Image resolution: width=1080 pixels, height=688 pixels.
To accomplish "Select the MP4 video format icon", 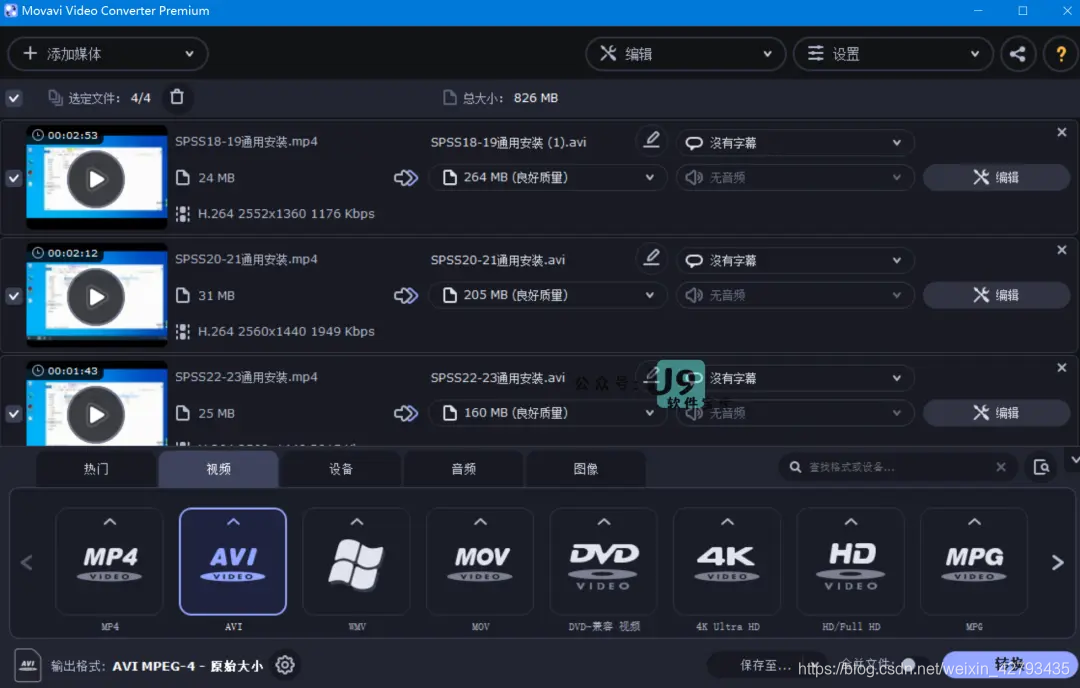I will coord(110,561).
